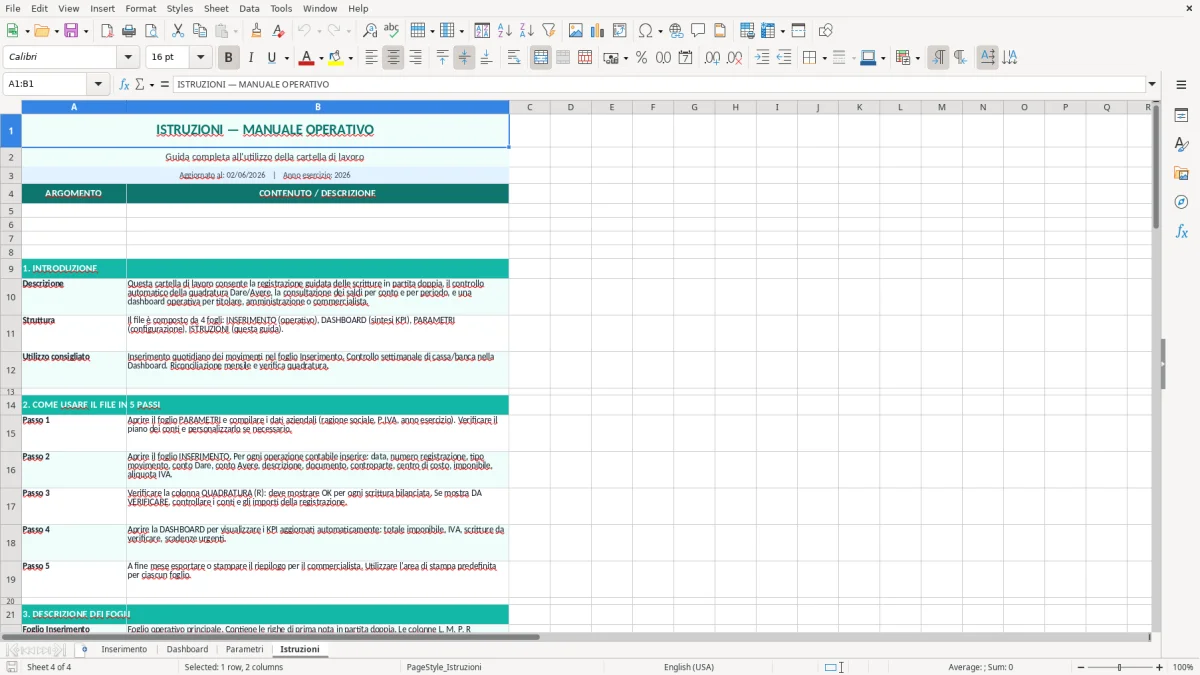Open the sidebar Gallery panel
The image size is (1200, 675).
[x=1181, y=173]
